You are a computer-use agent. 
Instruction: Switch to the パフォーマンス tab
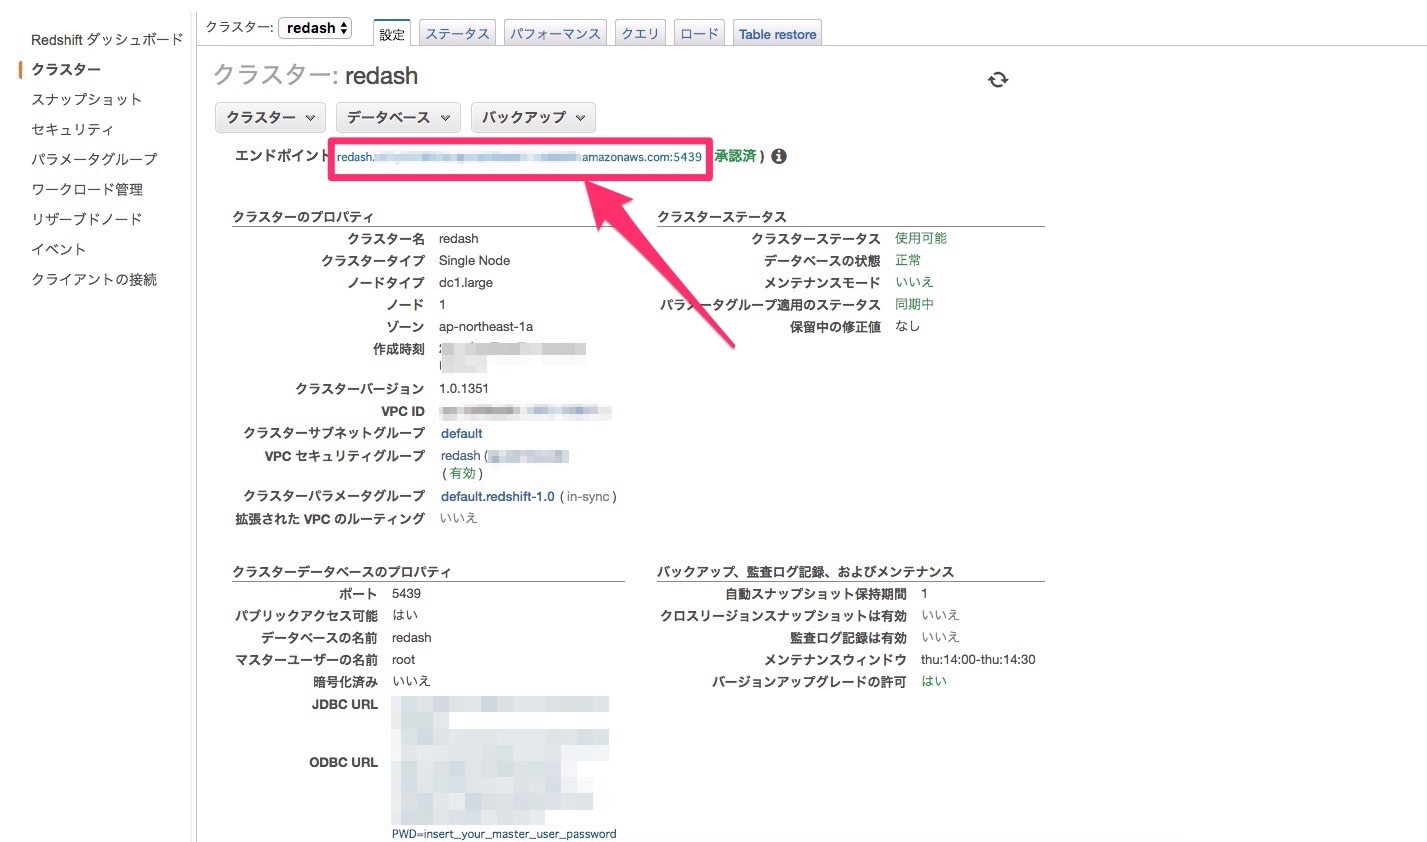click(x=555, y=34)
